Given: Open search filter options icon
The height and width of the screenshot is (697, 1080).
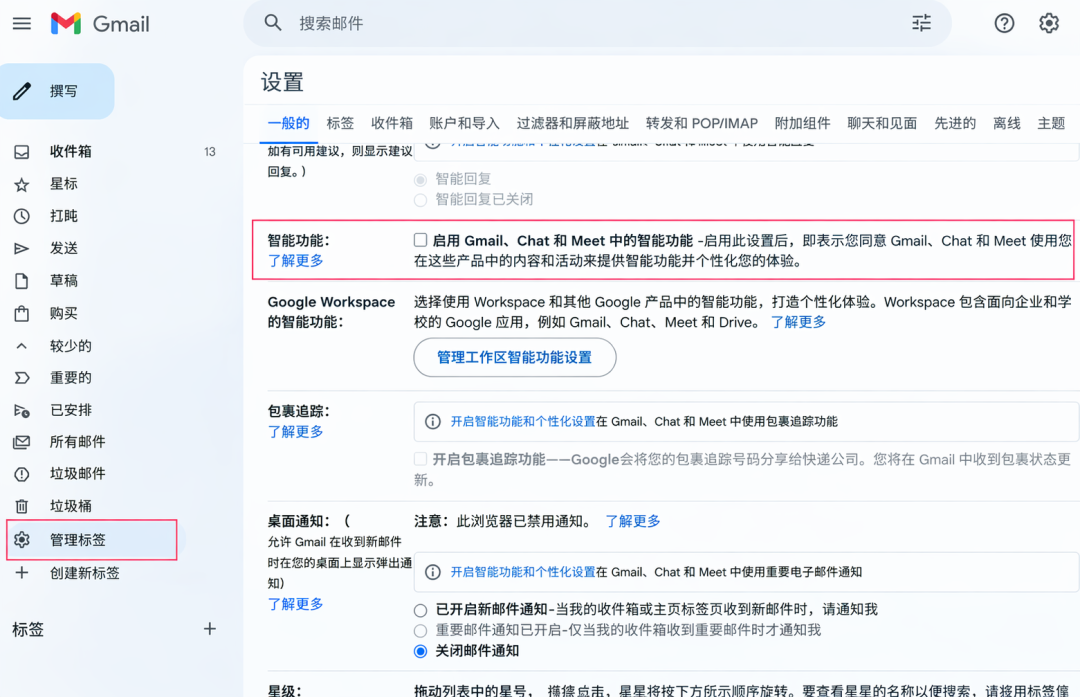Looking at the screenshot, I should (921, 23).
